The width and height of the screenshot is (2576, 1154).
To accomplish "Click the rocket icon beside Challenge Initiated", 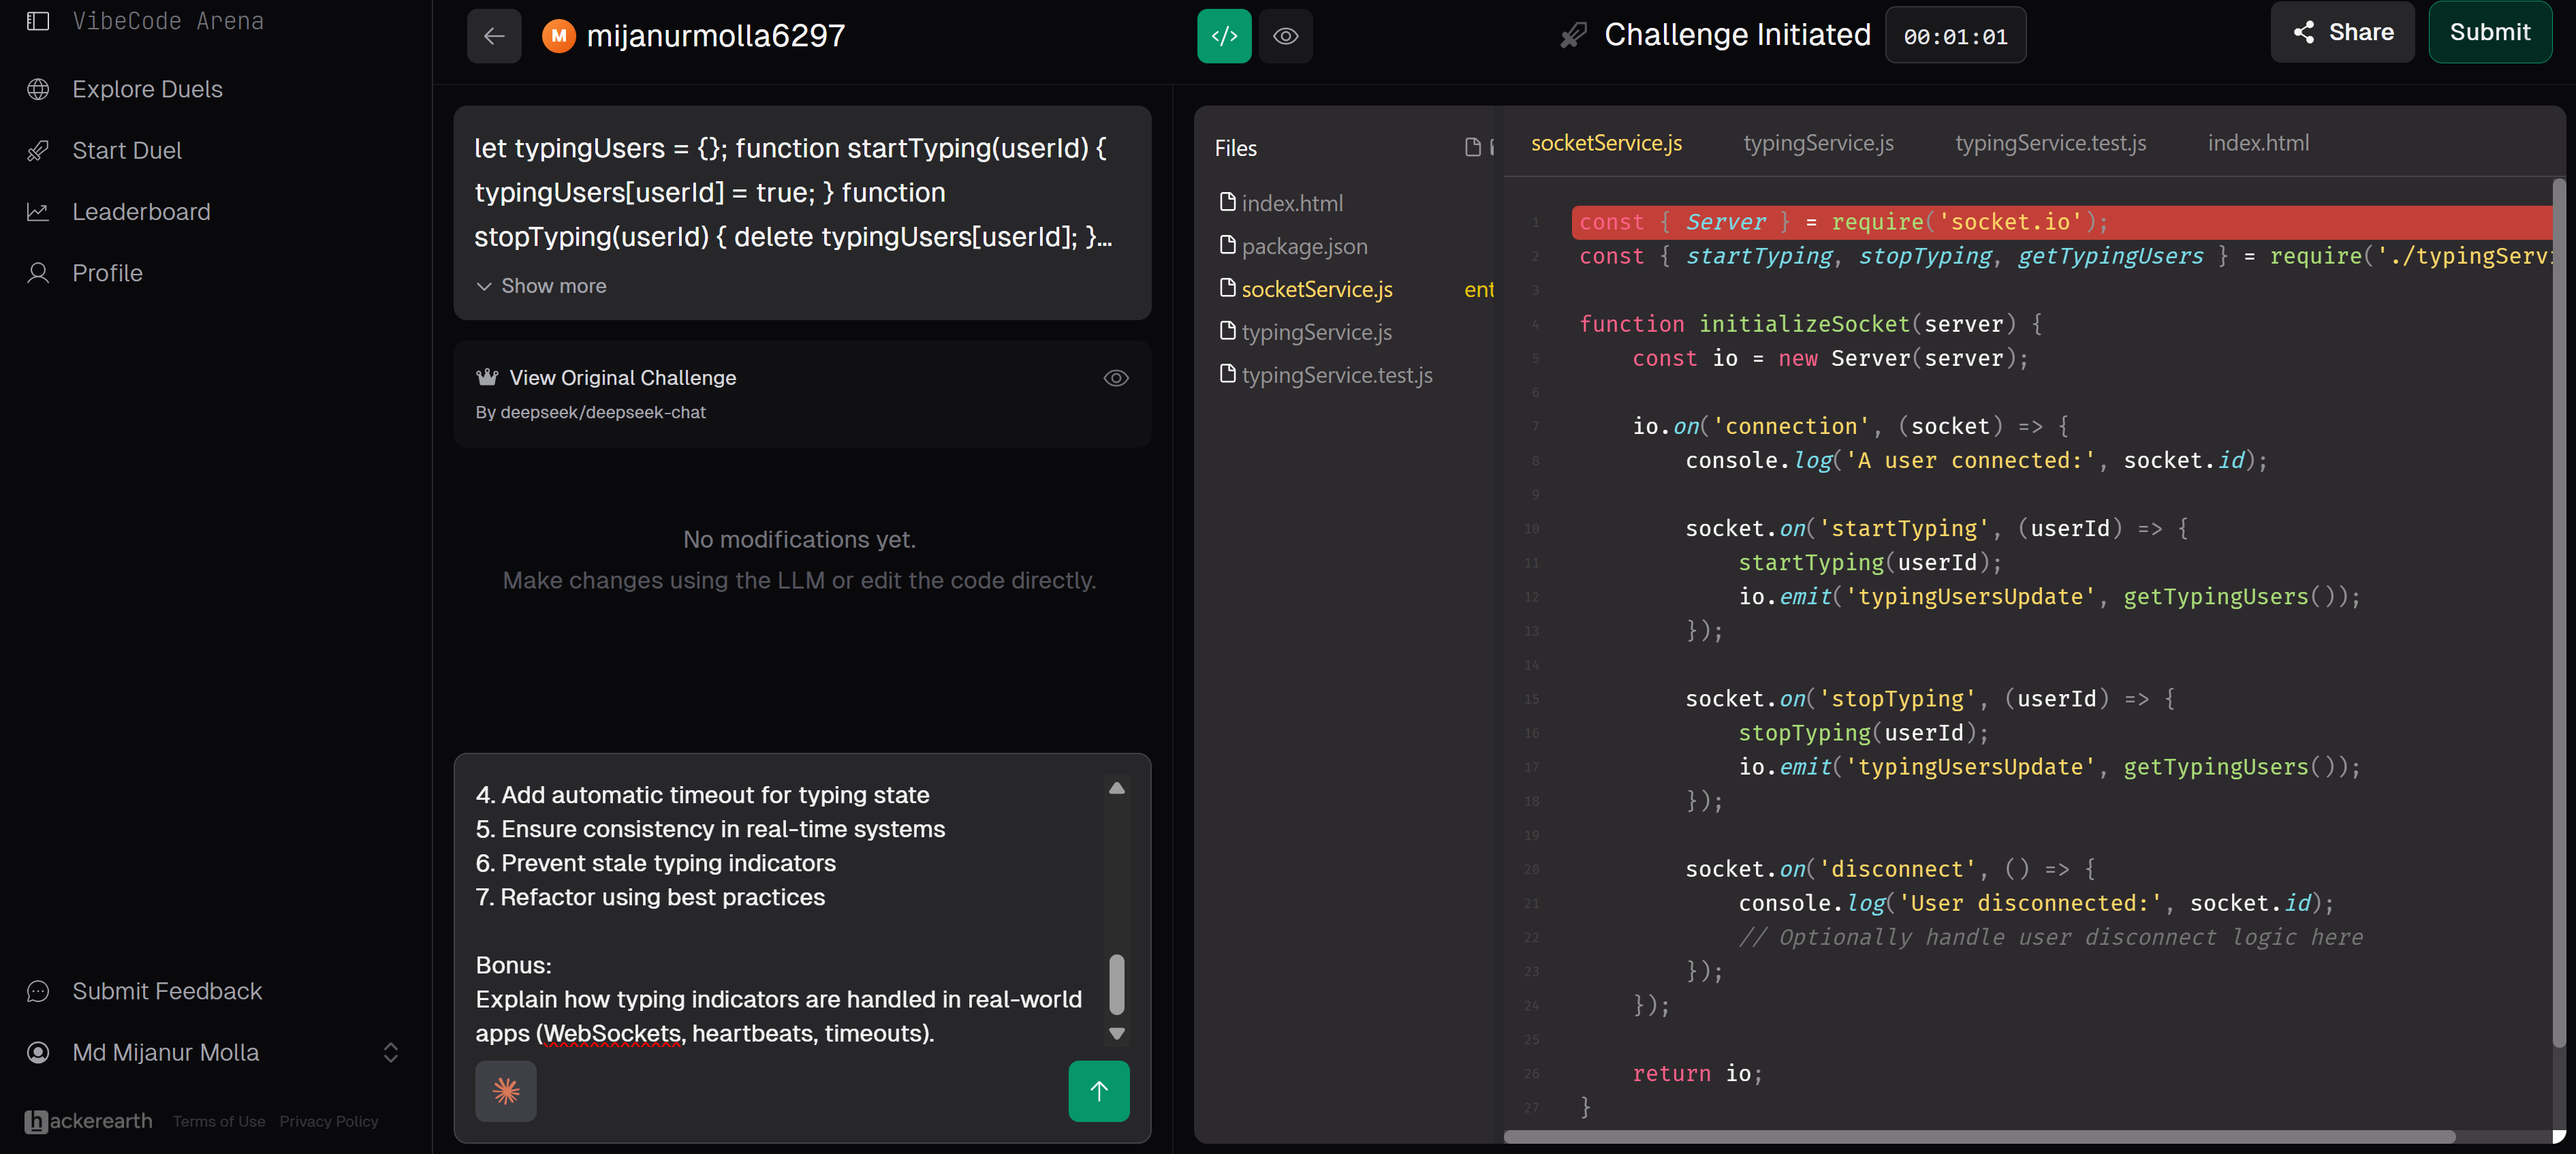I will click(x=1574, y=36).
